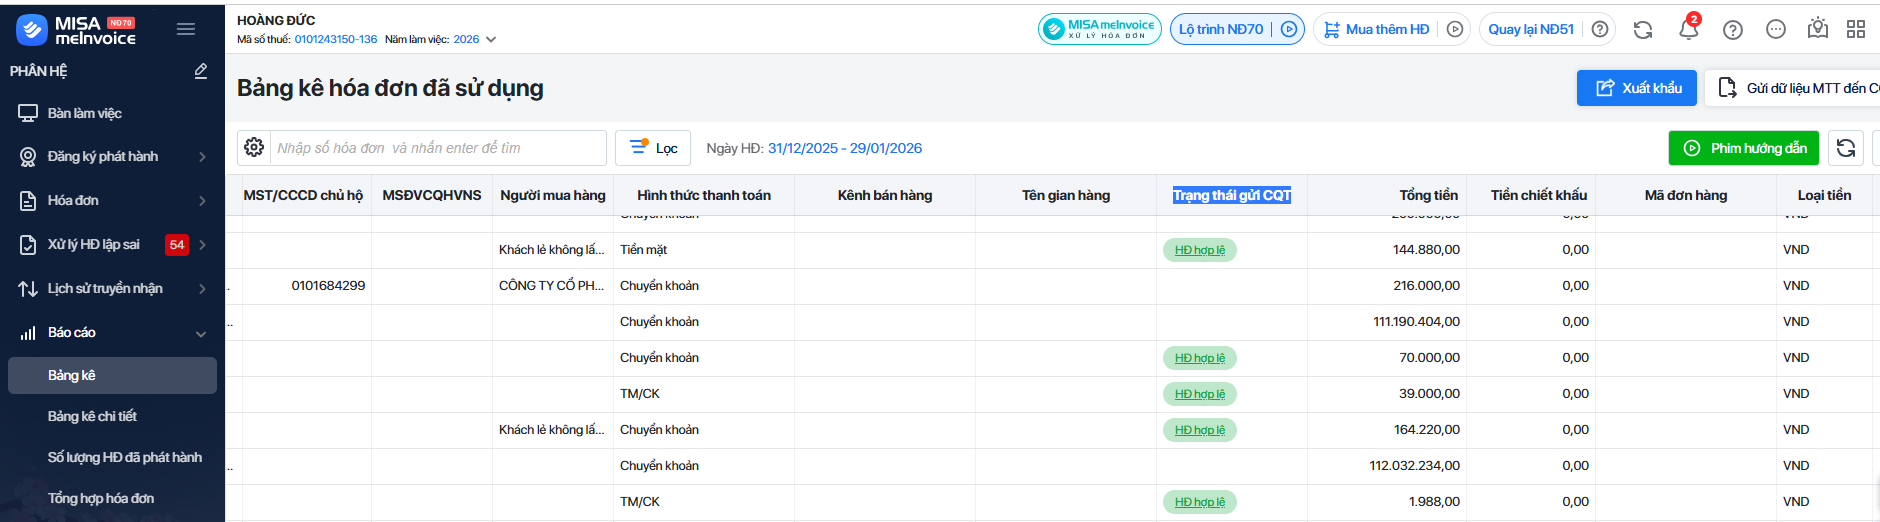Click Loại tiền column header
1880x522 pixels.
click(x=1824, y=195)
